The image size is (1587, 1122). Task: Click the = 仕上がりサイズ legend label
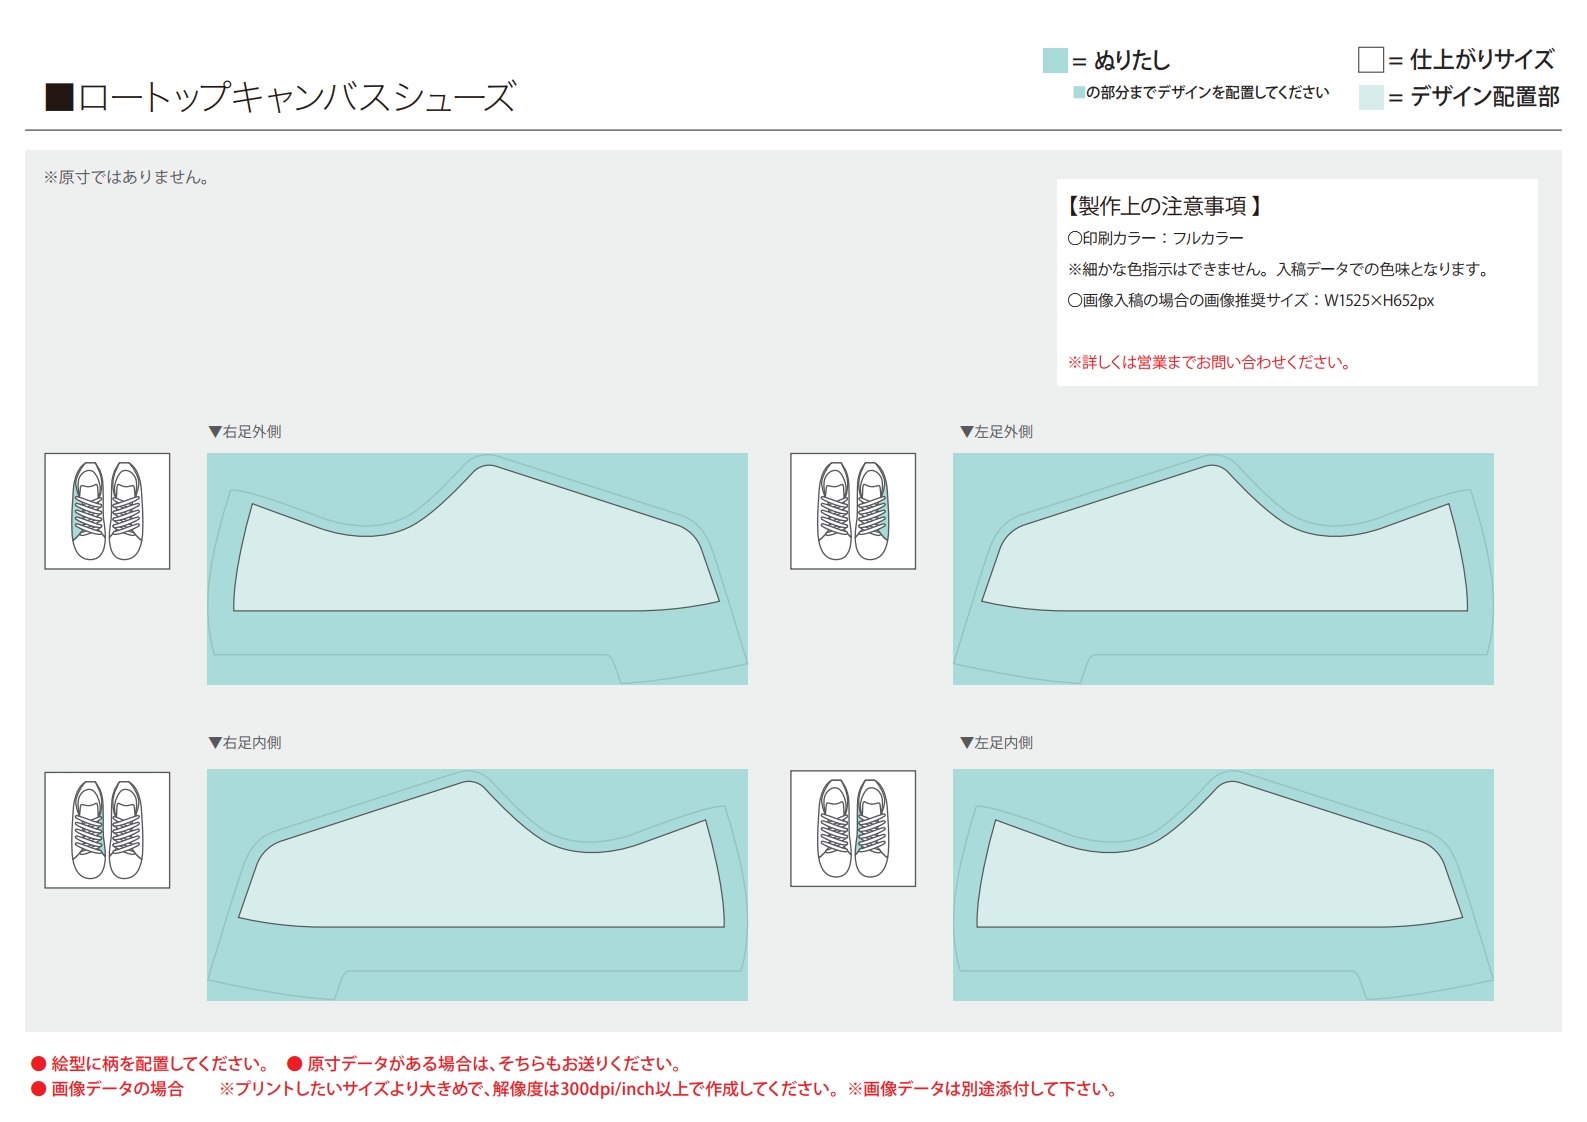(1471, 60)
